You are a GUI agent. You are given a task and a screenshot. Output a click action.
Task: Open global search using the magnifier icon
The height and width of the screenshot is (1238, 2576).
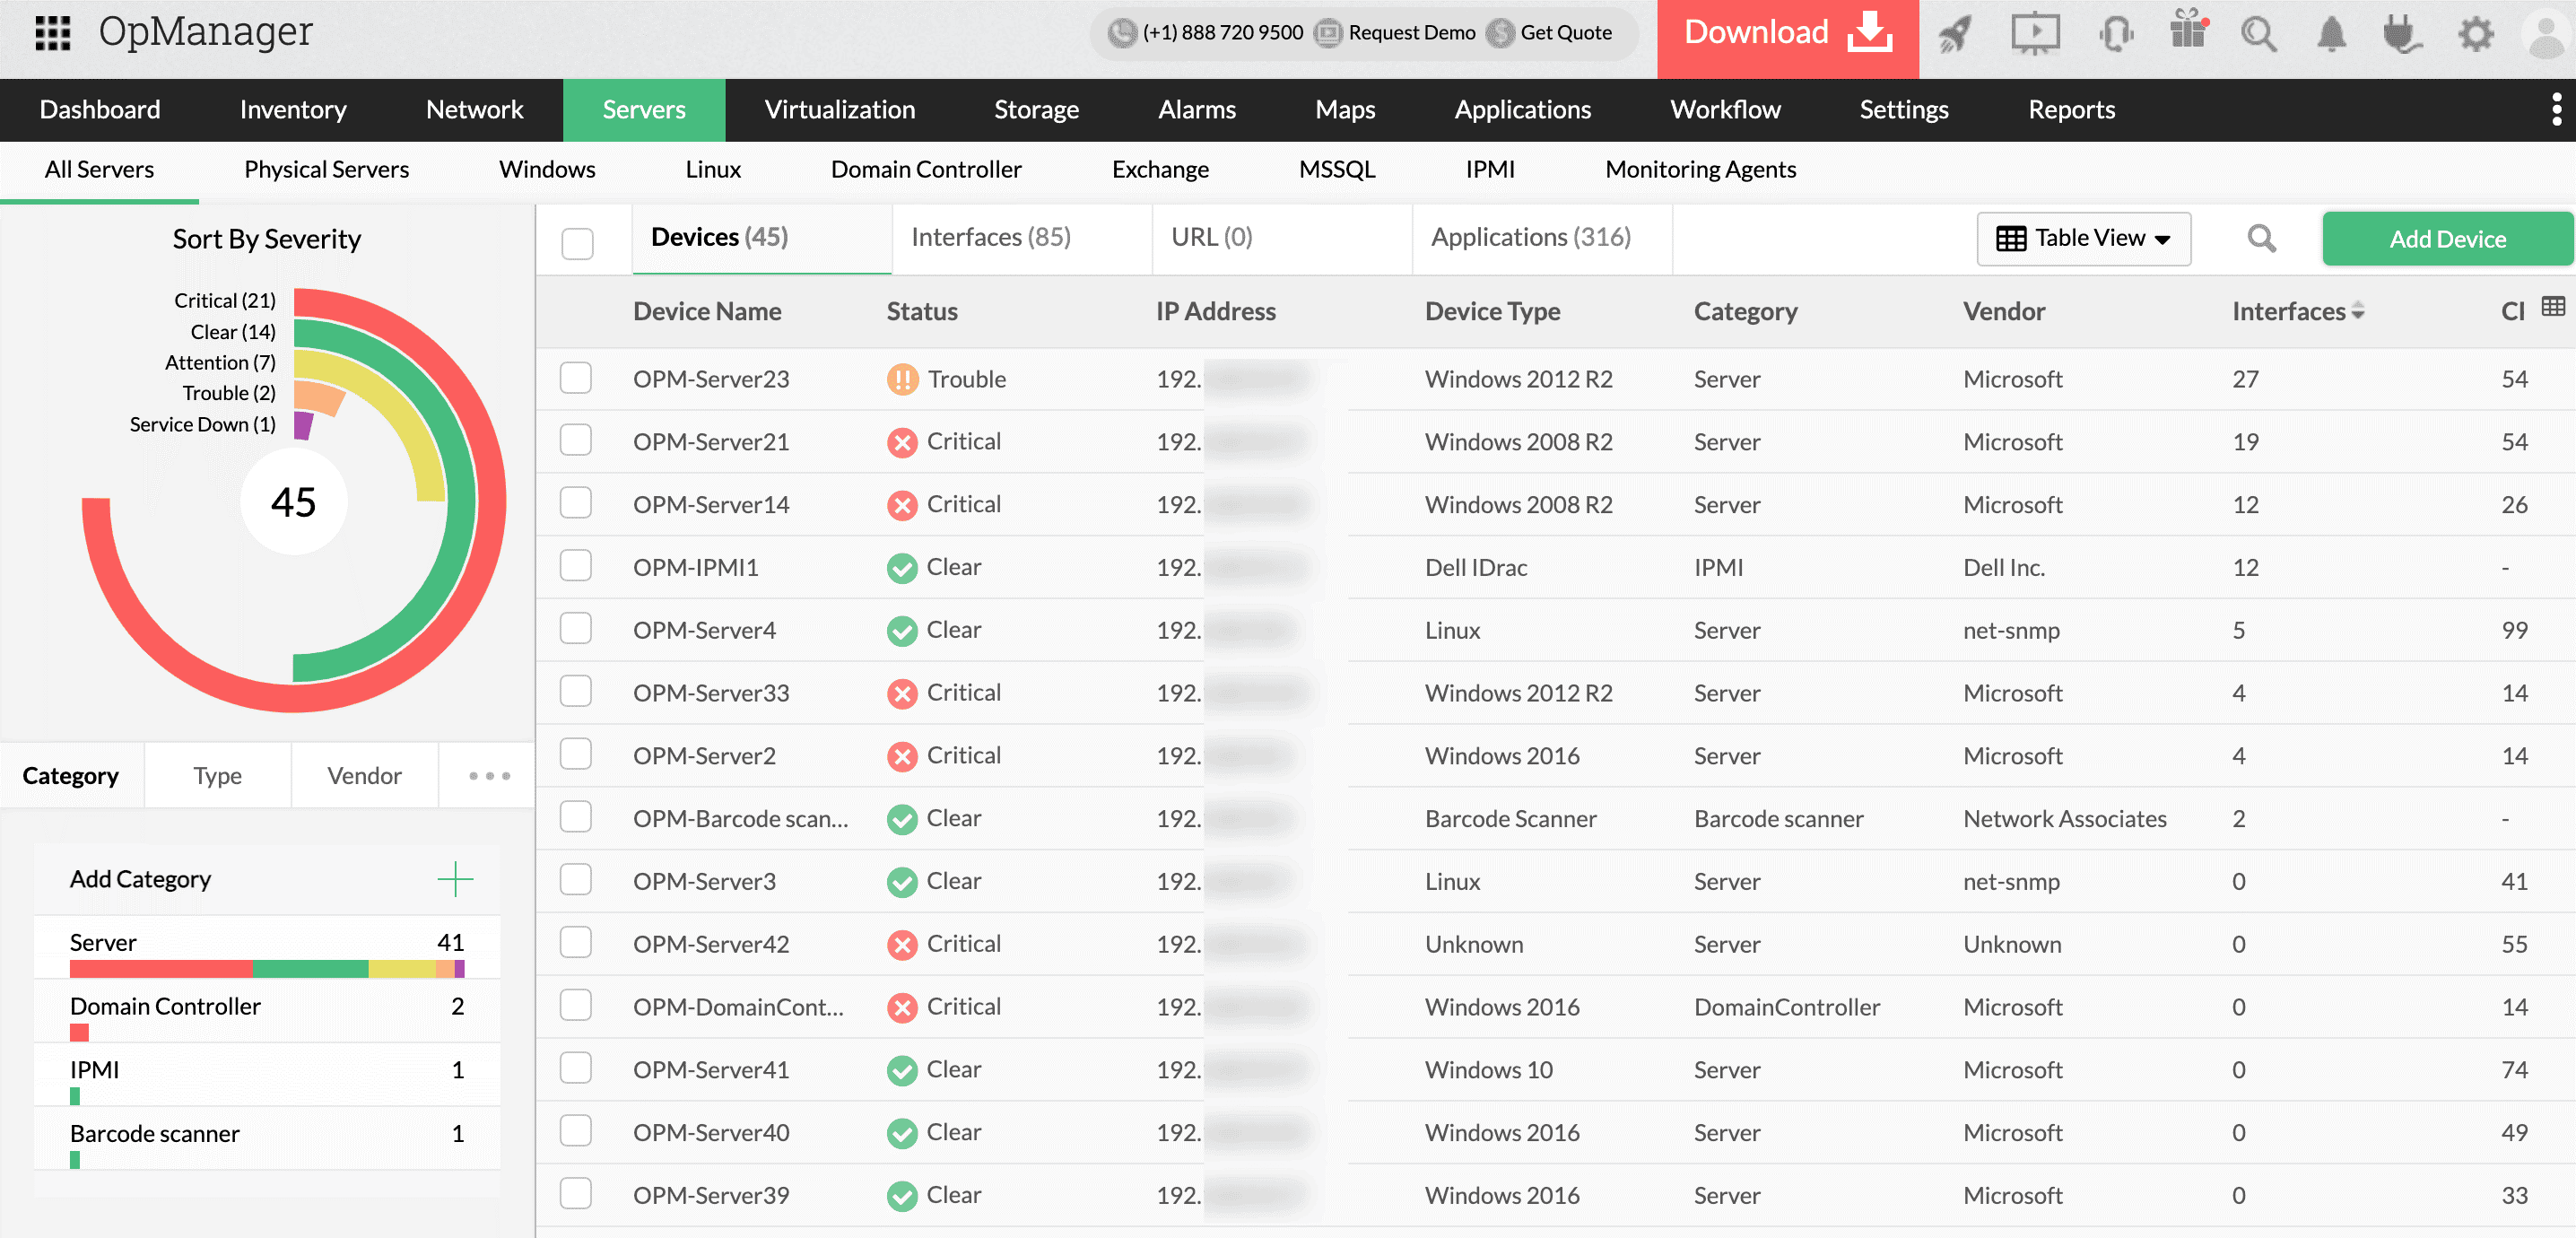click(x=2259, y=33)
